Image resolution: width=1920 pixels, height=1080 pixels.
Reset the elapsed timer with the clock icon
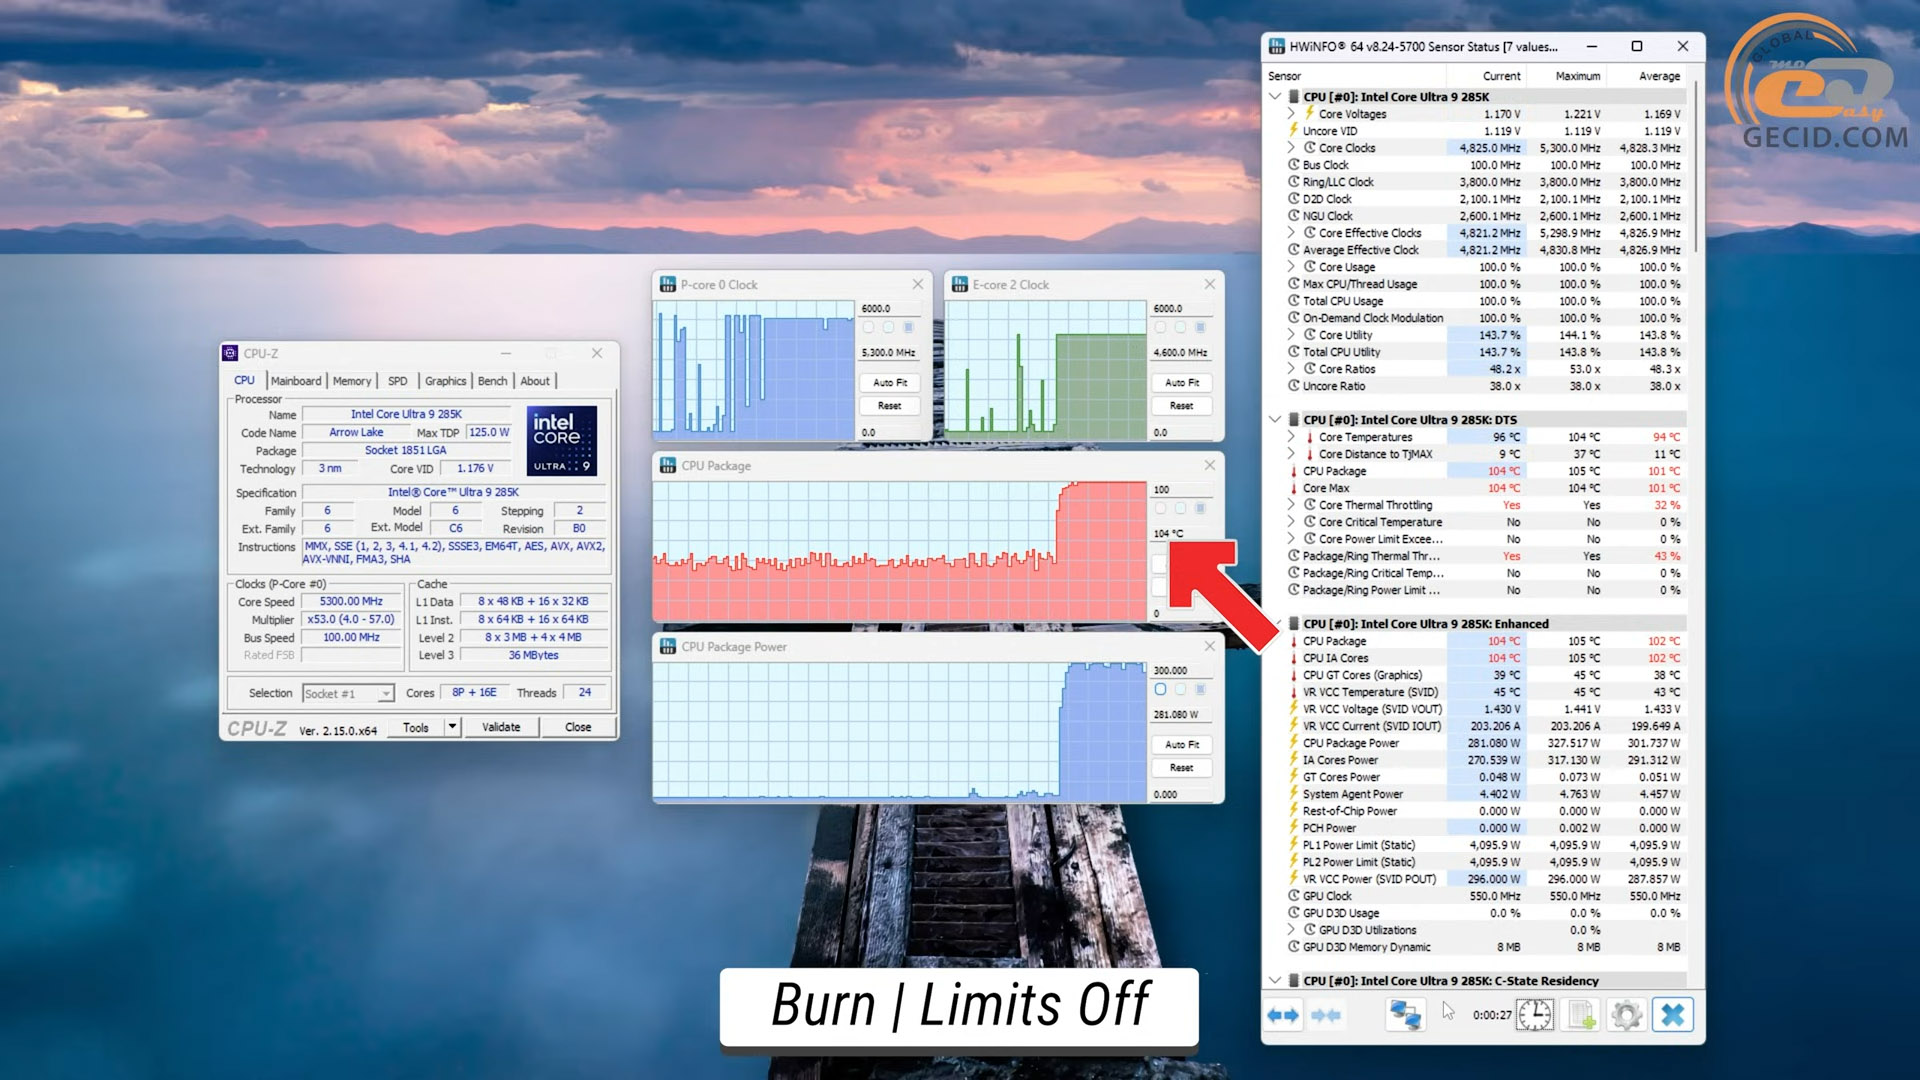click(1534, 1015)
